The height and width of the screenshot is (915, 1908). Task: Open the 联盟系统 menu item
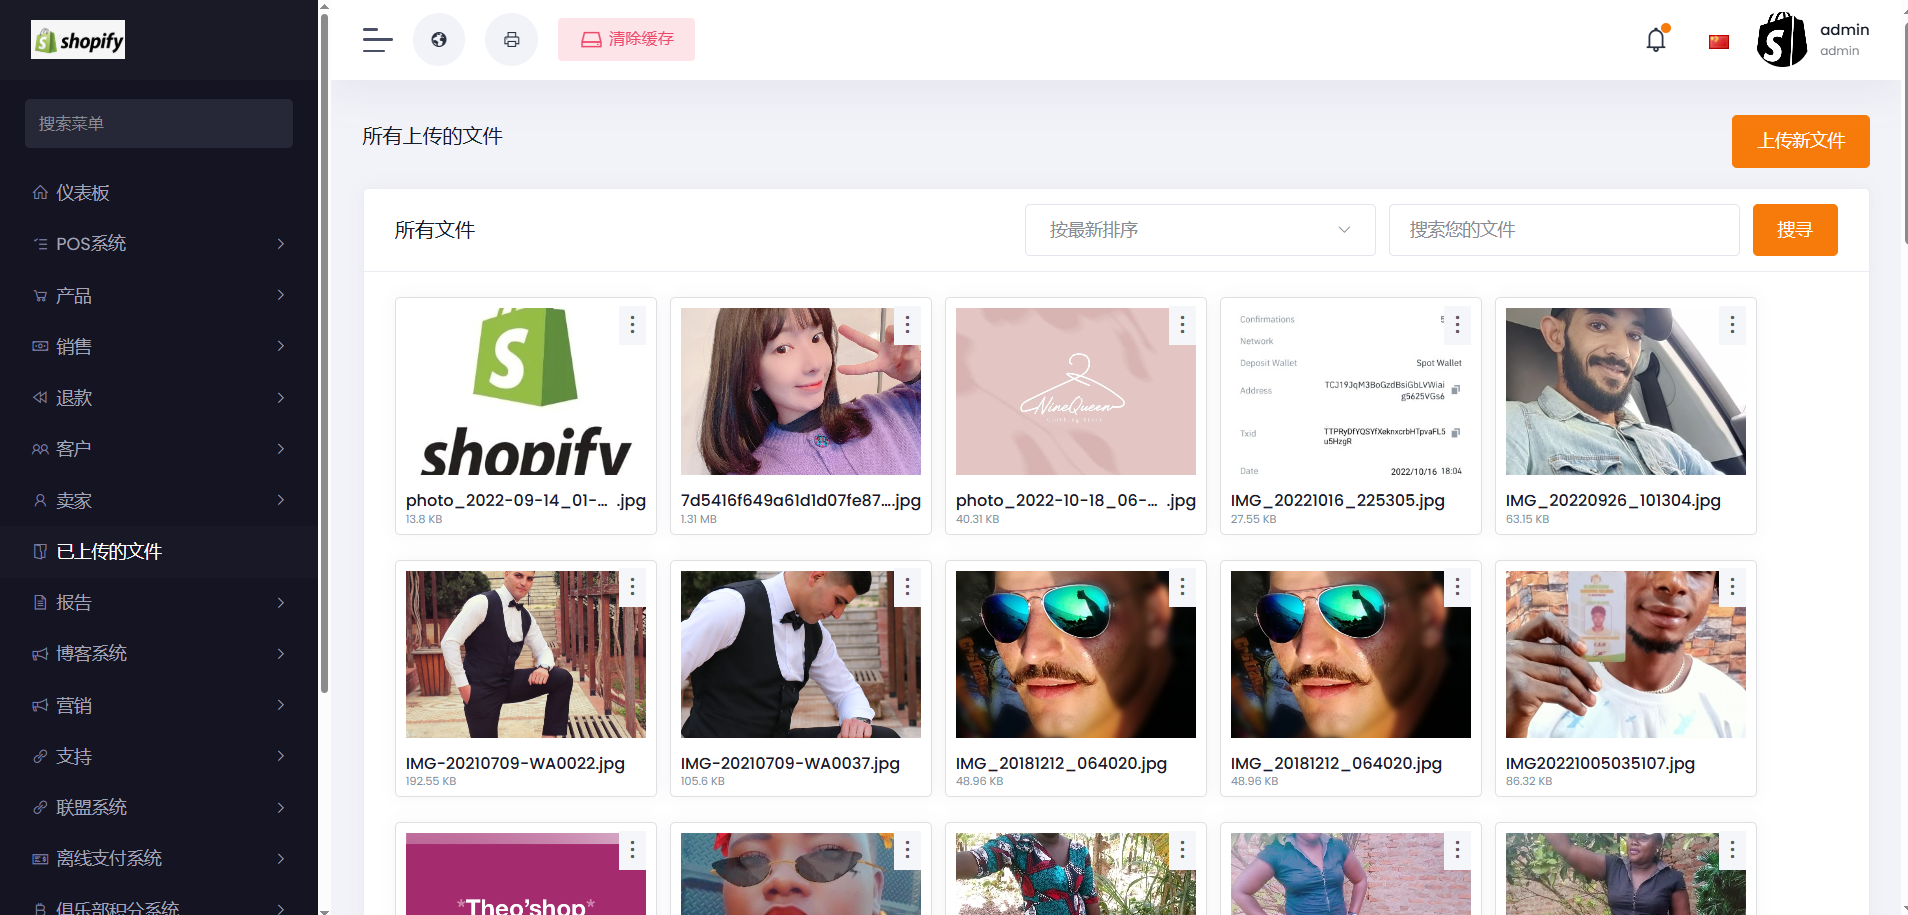(159, 808)
